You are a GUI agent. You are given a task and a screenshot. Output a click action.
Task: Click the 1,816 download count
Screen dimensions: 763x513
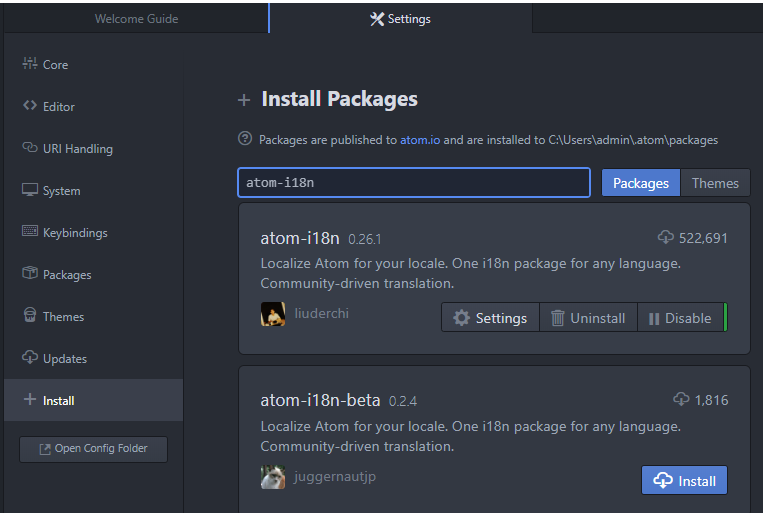click(x=711, y=400)
